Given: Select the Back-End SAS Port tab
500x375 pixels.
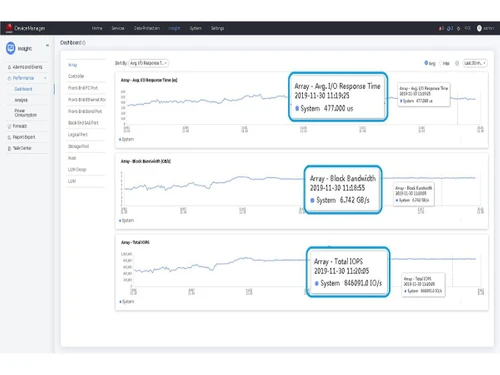Looking at the screenshot, I should click(83, 123).
